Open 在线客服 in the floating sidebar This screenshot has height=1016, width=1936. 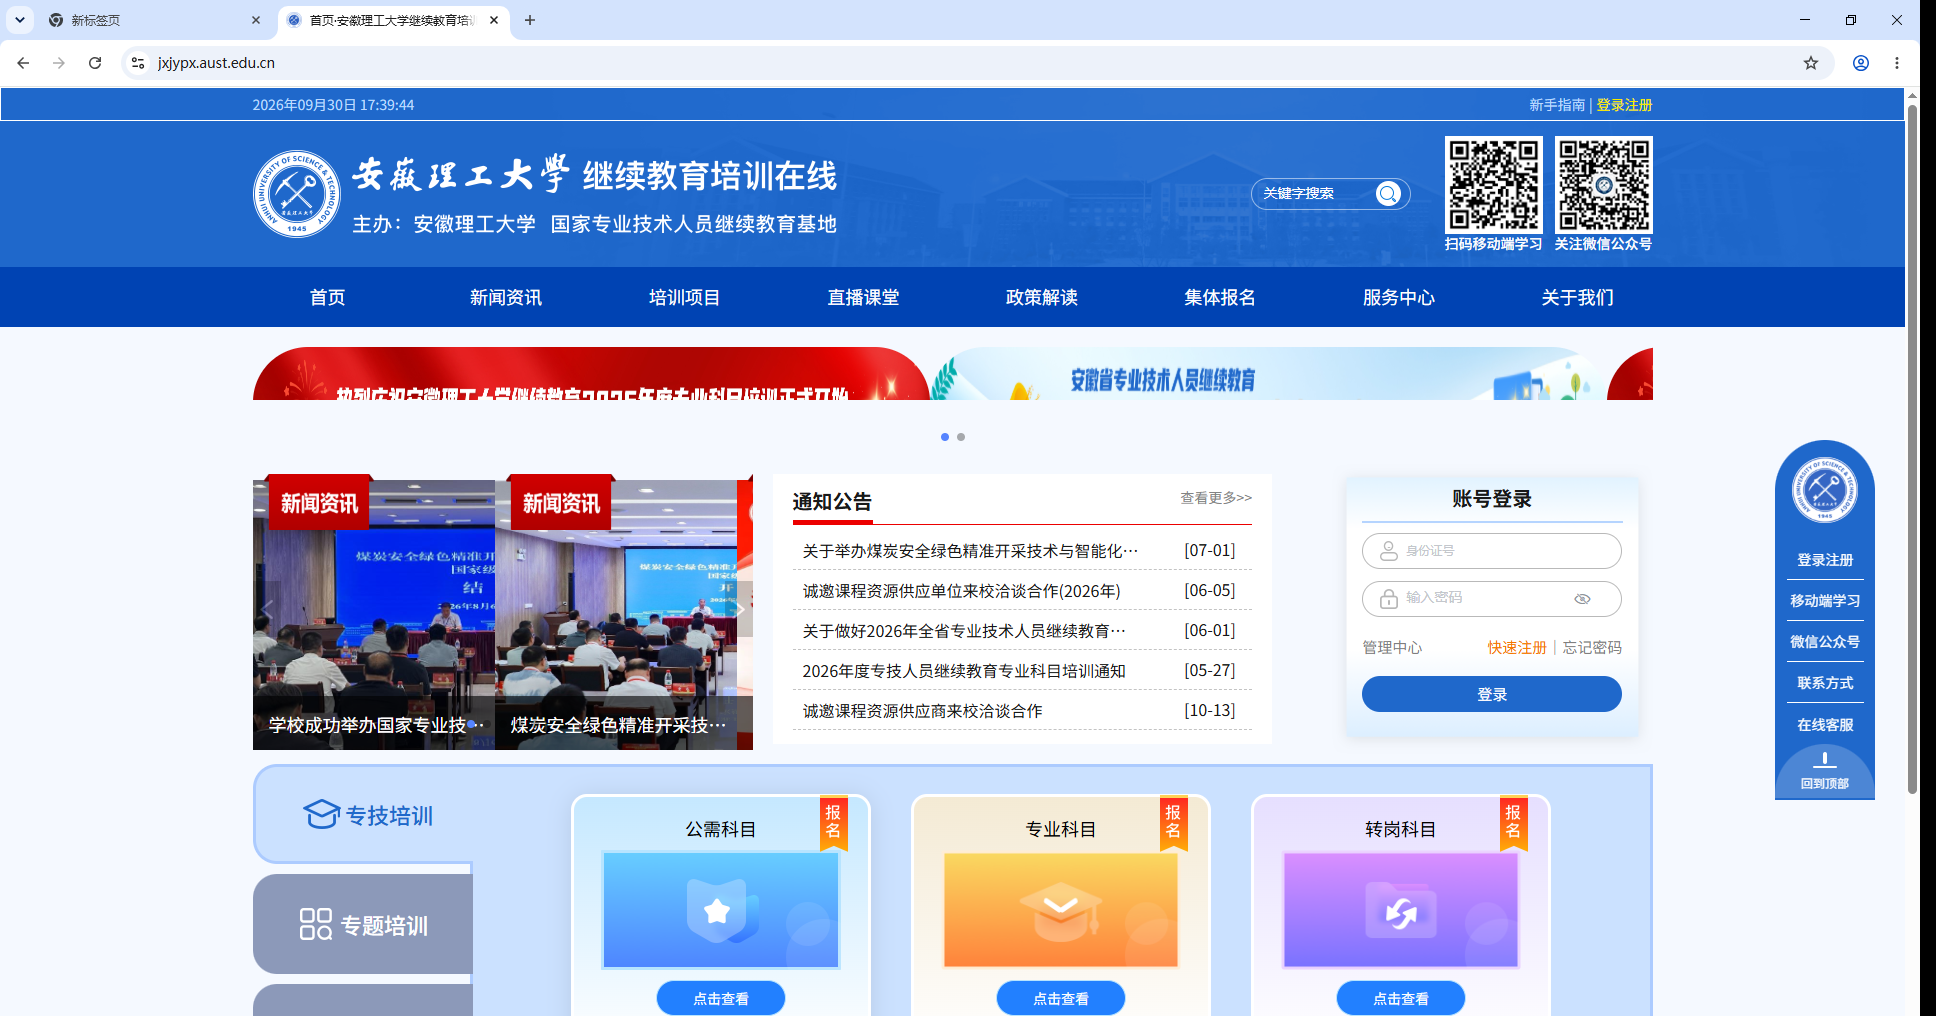click(x=1825, y=725)
